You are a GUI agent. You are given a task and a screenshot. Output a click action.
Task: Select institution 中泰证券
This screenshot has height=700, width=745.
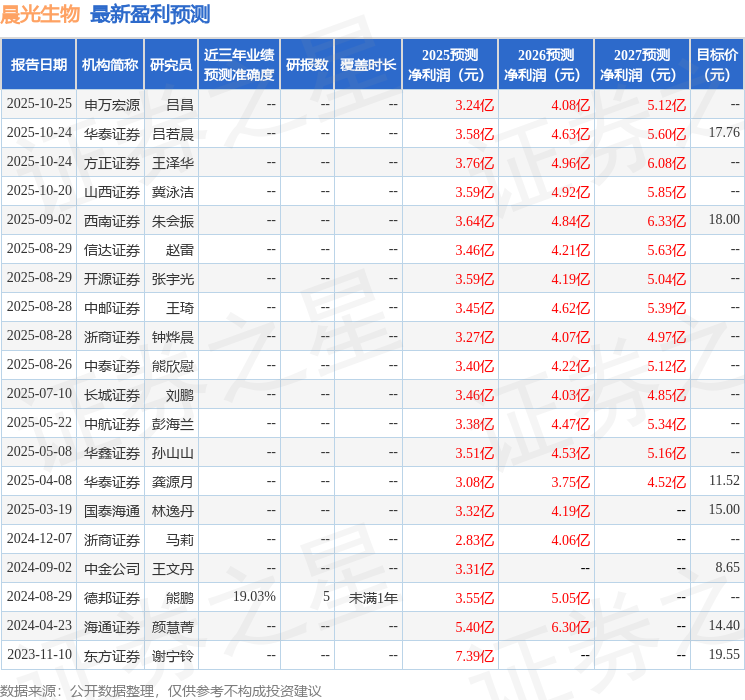tap(112, 365)
